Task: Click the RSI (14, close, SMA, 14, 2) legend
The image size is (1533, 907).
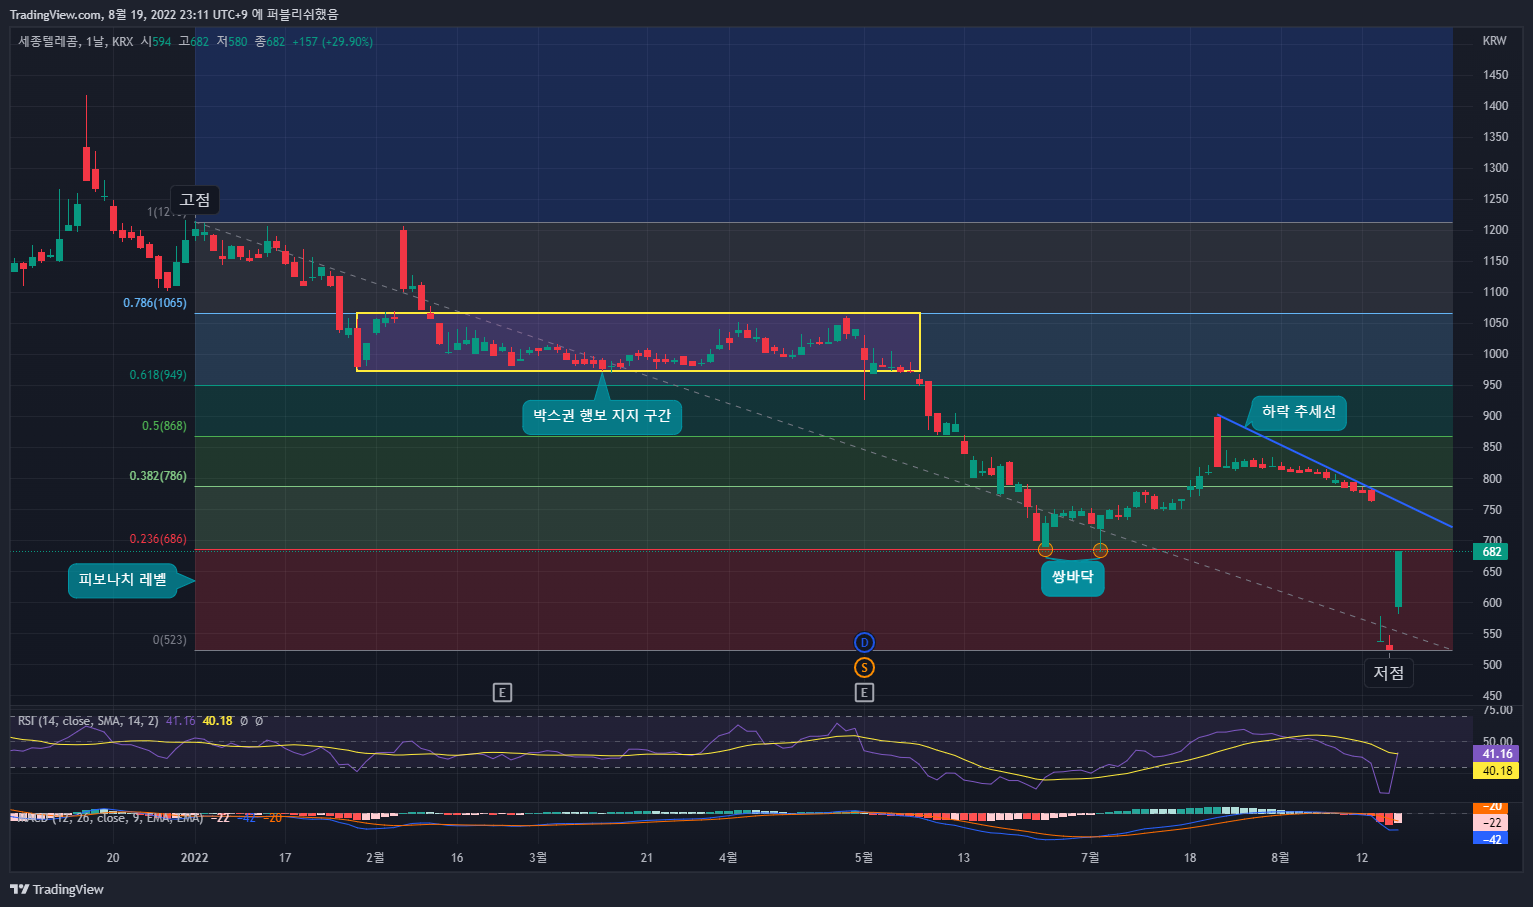Action: pos(88,721)
